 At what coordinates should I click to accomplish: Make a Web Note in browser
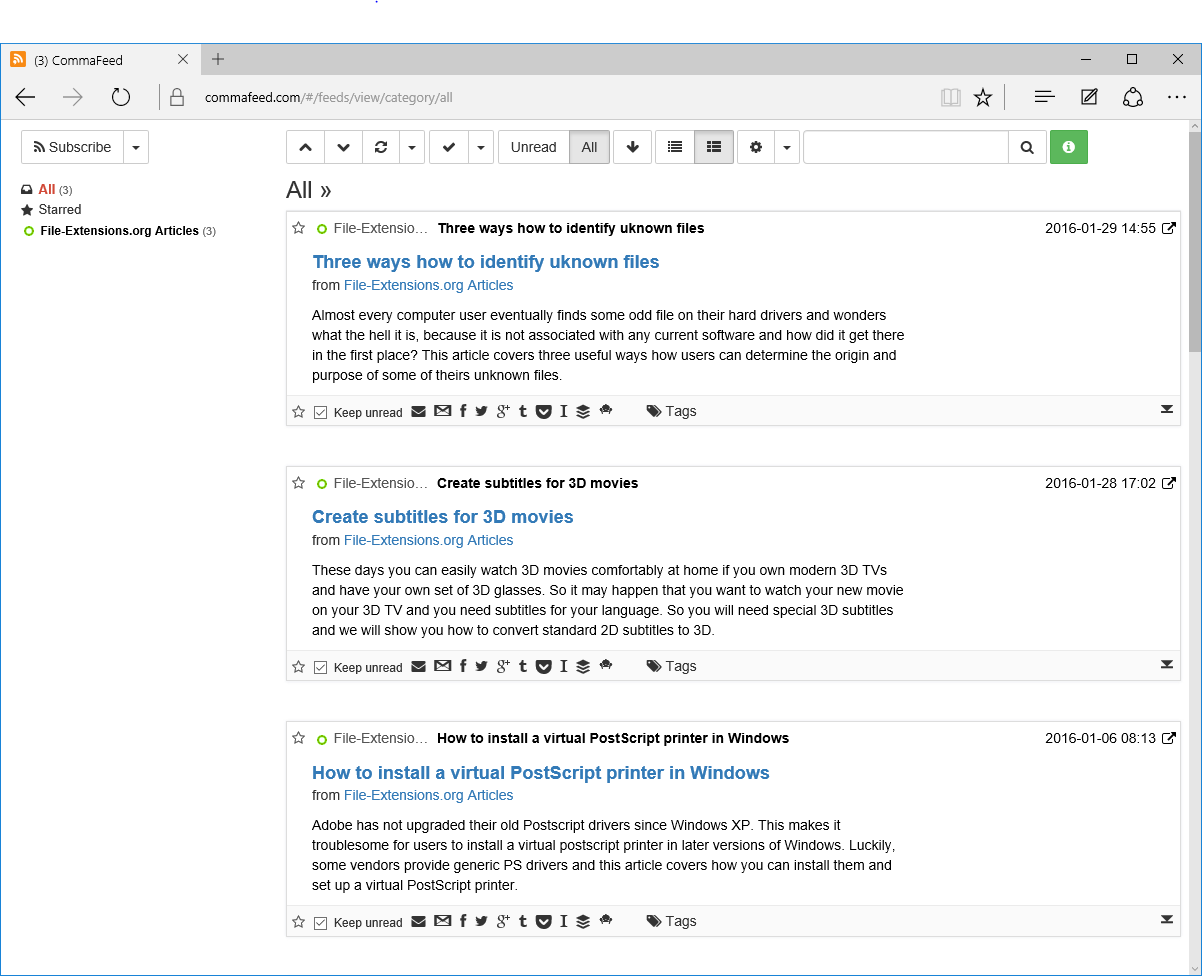pos(1089,97)
